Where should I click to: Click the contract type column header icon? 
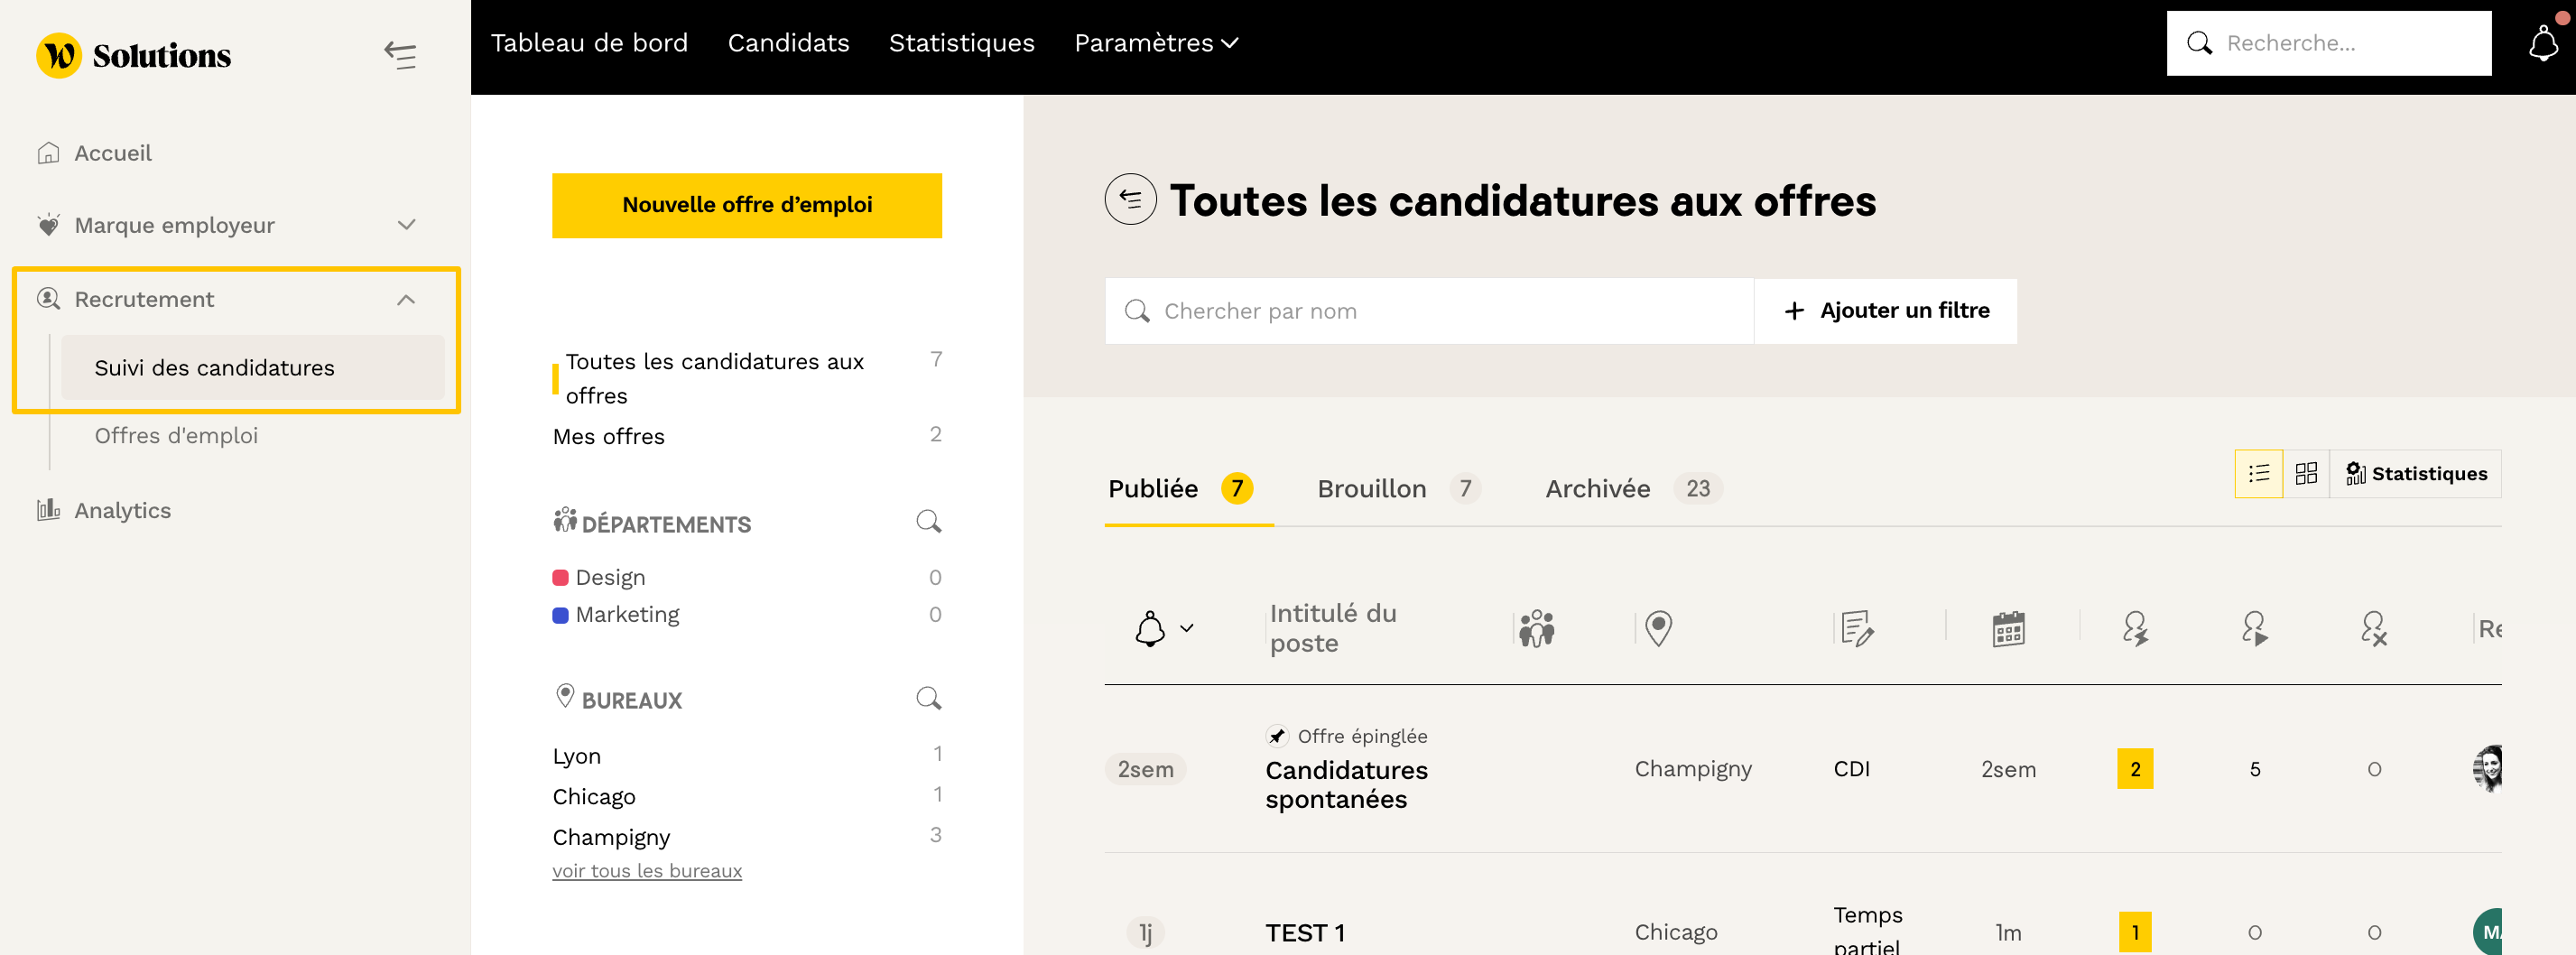[x=1856, y=629]
